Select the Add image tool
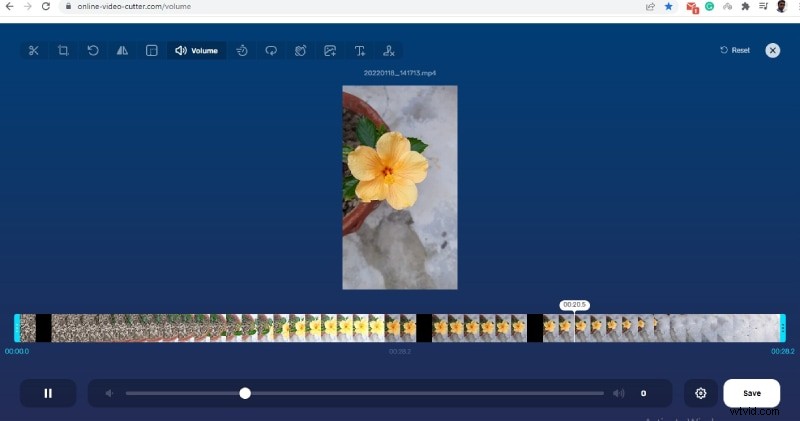Screen dimensions: 800x421 coord(330,51)
